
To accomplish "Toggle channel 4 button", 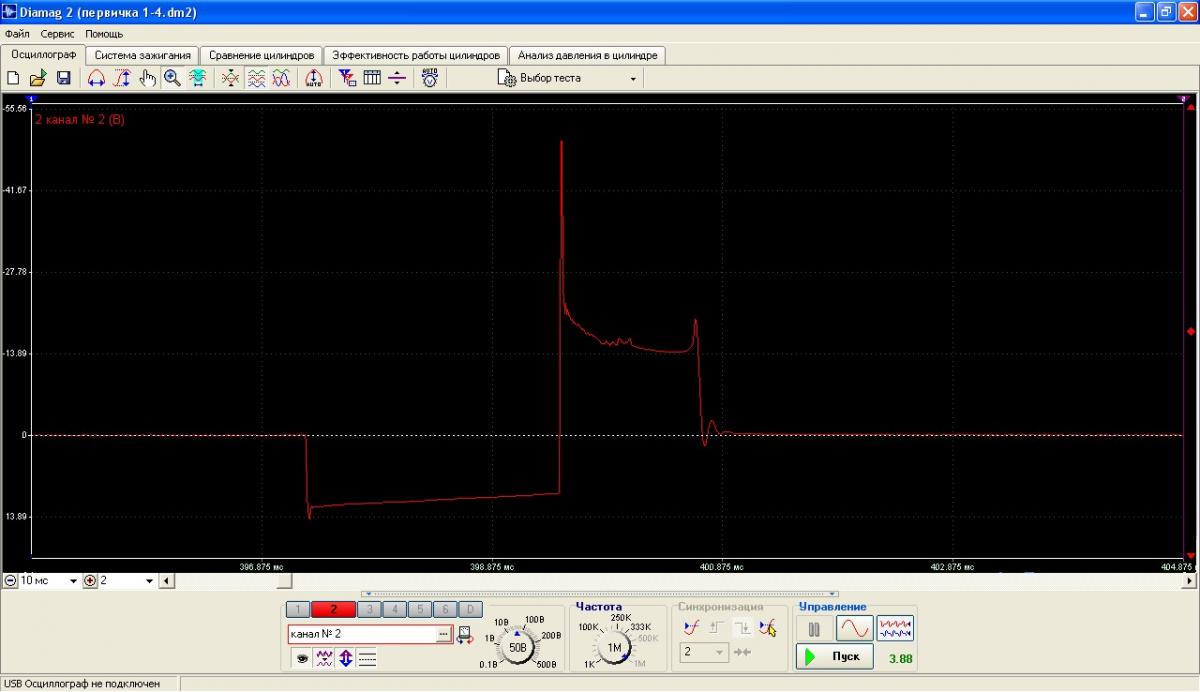I will click(395, 609).
